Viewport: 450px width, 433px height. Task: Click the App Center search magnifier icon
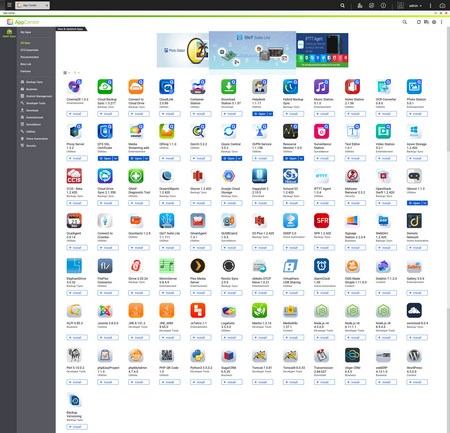[404, 22]
